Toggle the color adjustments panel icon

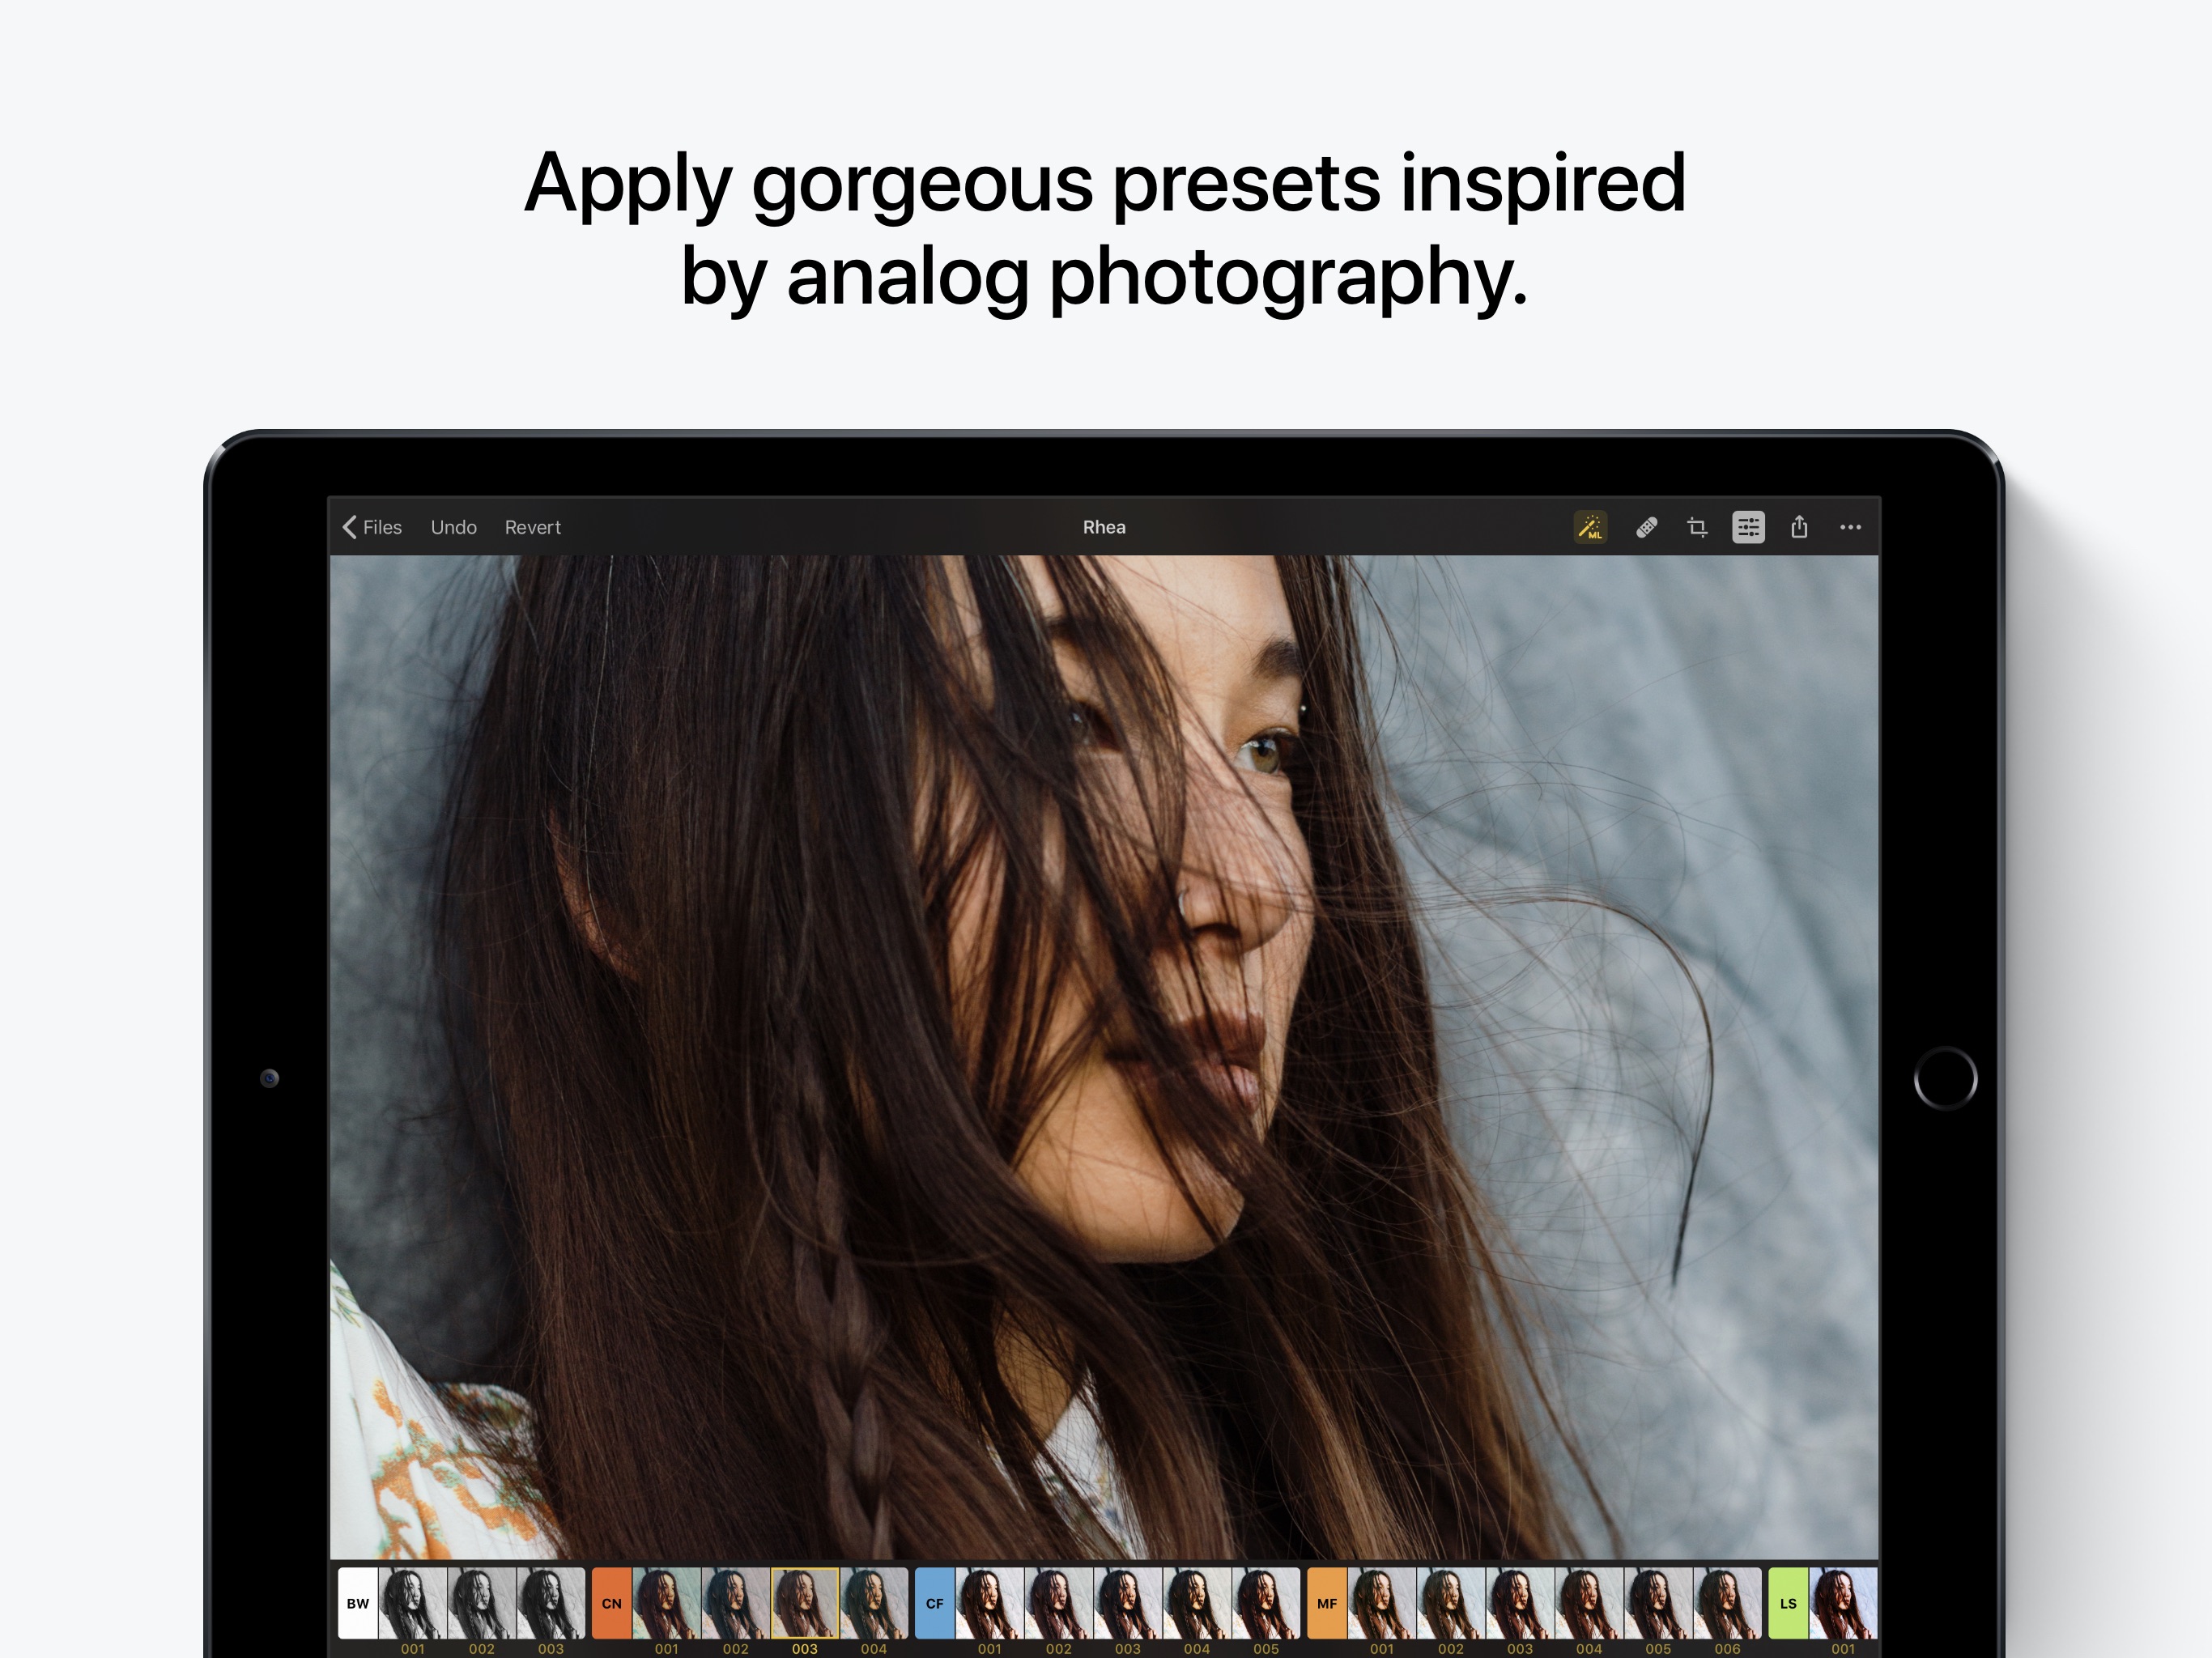tap(1748, 527)
